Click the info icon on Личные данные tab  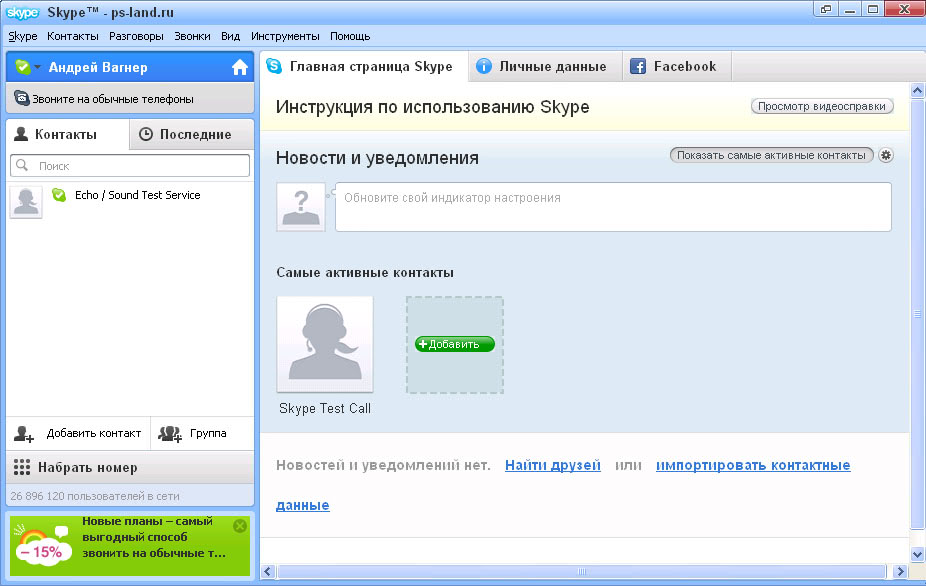coord(484,66)
